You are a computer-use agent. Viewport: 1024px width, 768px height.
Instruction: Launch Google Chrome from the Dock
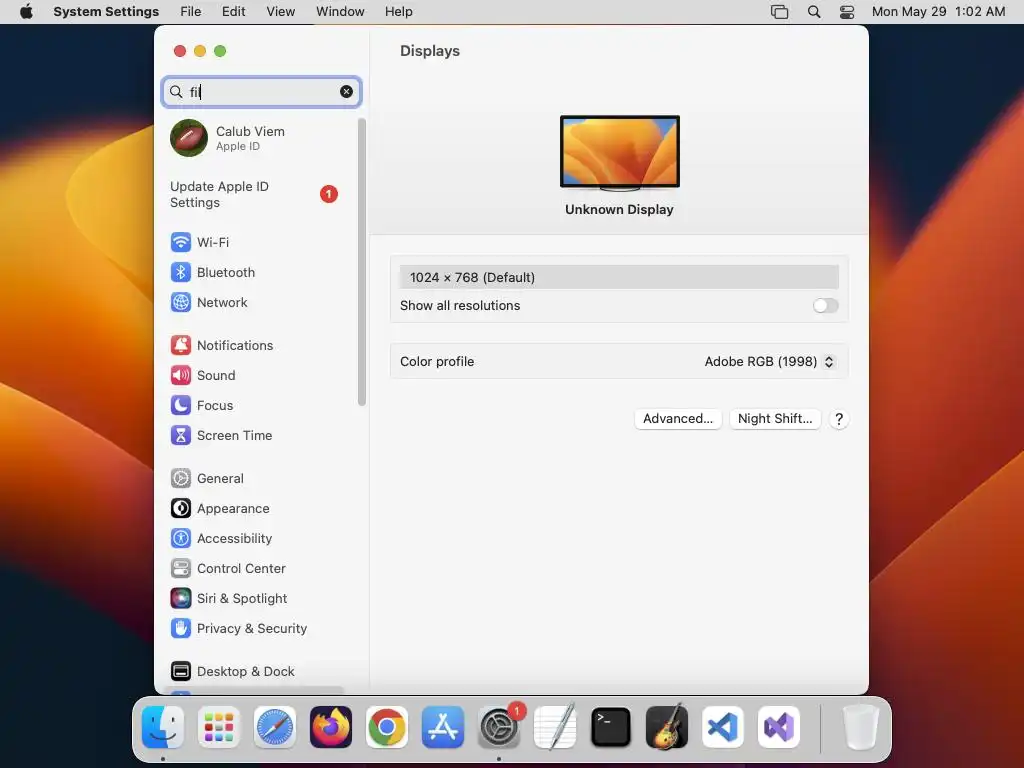[387, 727]
